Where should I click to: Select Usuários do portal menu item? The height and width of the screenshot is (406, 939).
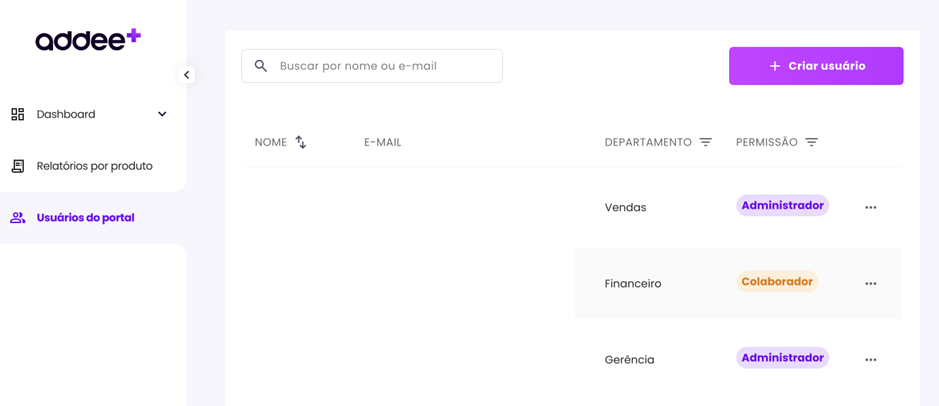[x=86, y=217]
